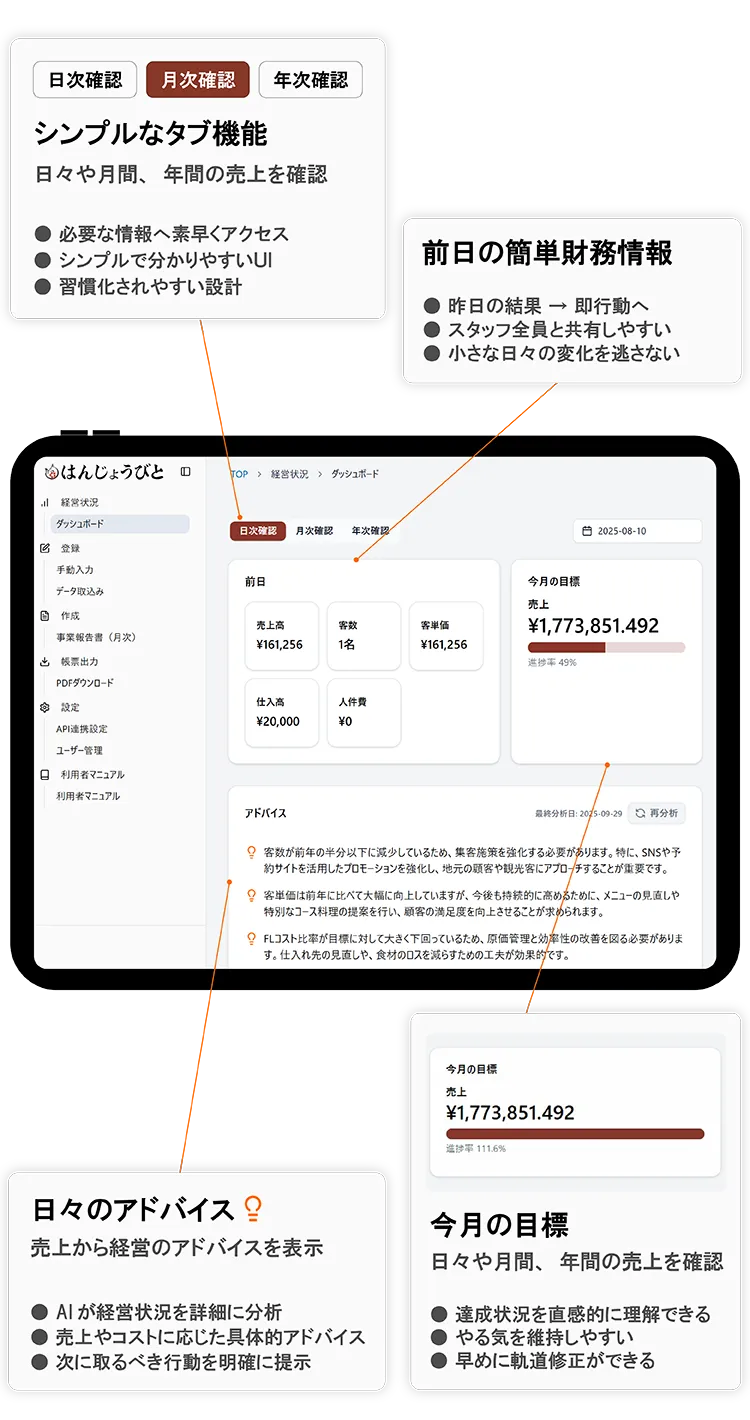The width and height of the screenshot is (750, 1420).
Task: Click the ダッシュボード breadcrumb
Action: click(356, 474)
